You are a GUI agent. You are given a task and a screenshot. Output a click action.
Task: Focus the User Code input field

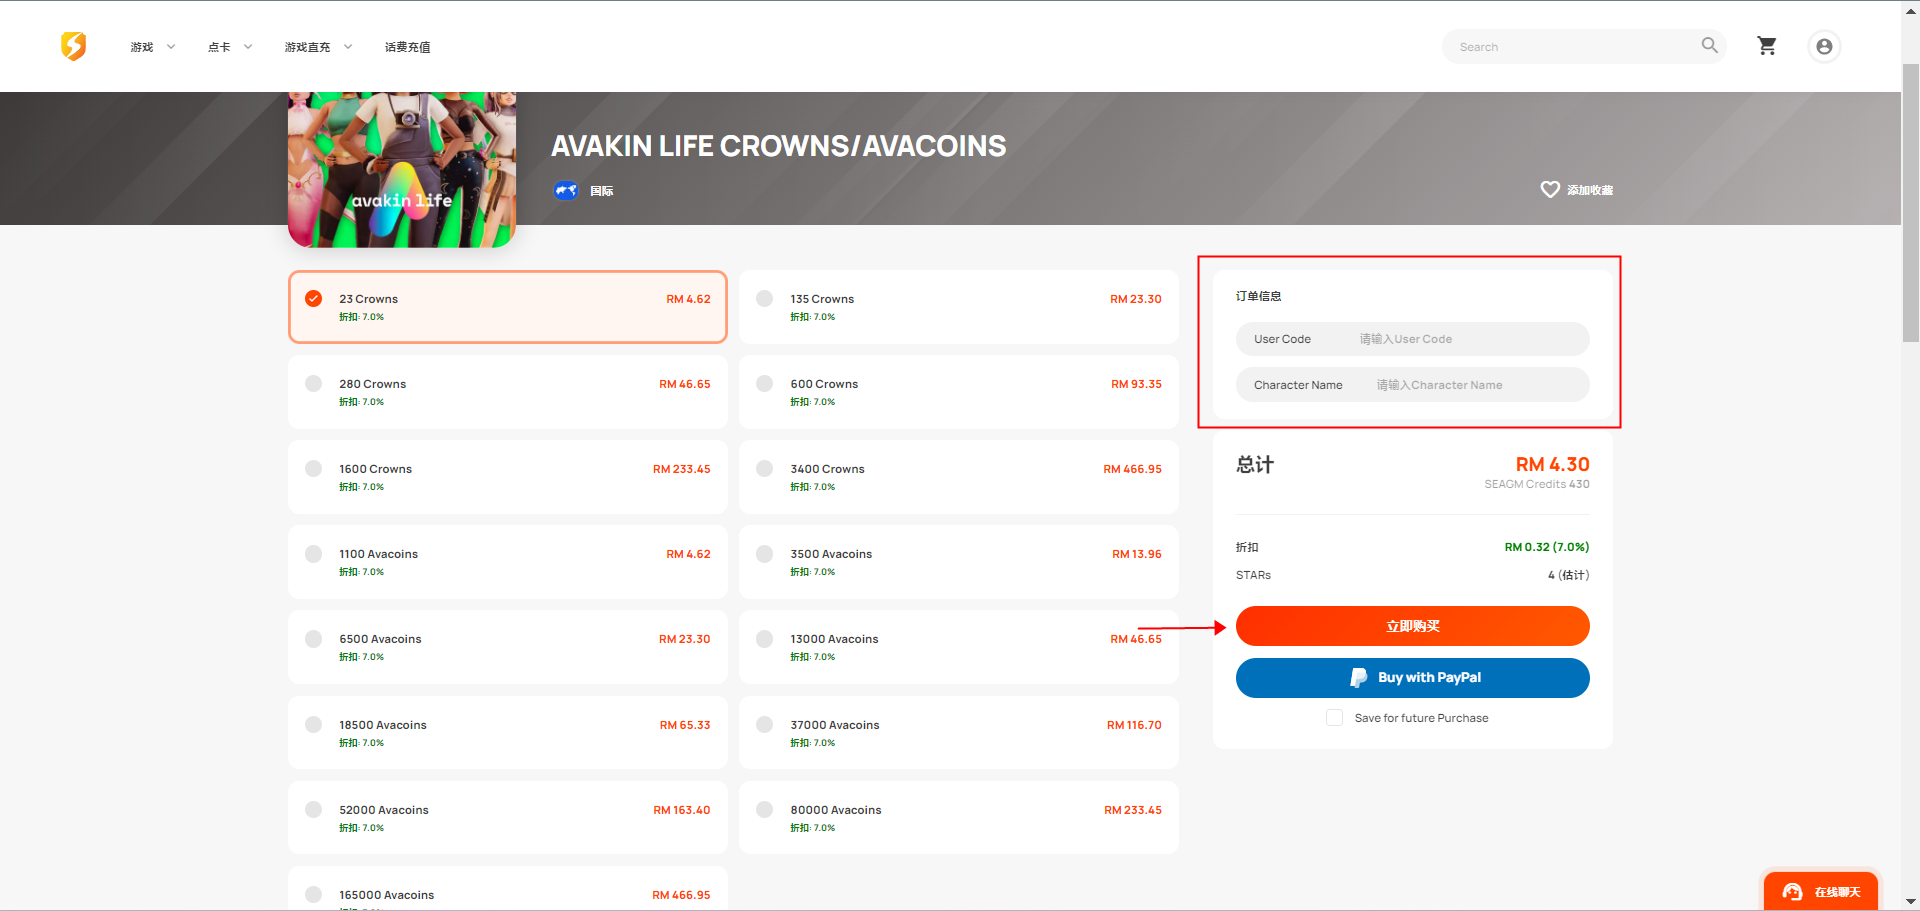1412,339
